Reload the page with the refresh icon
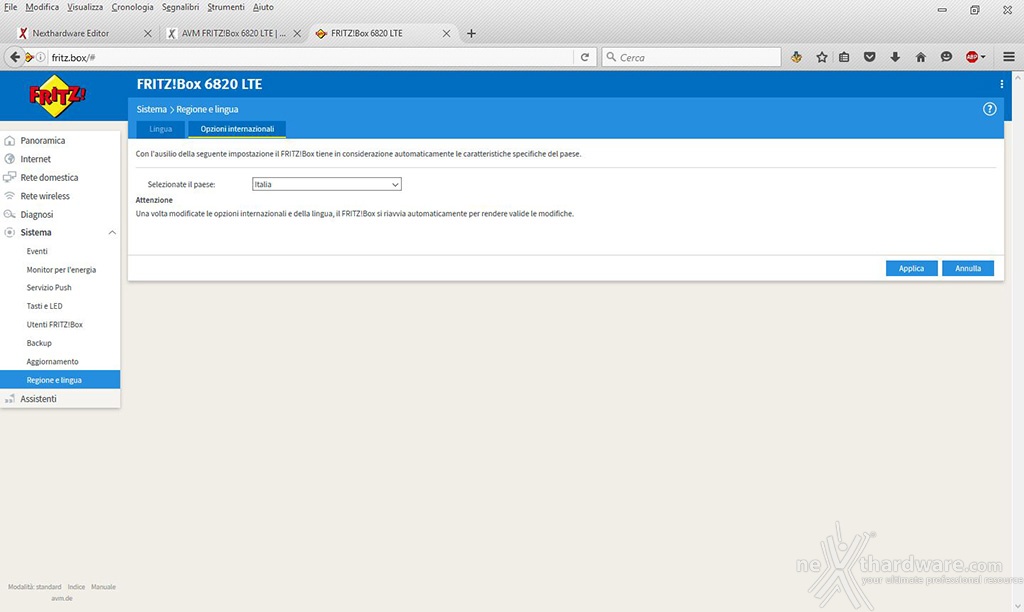This screenshot has width=1024, height=612. (x=584, y=57)
